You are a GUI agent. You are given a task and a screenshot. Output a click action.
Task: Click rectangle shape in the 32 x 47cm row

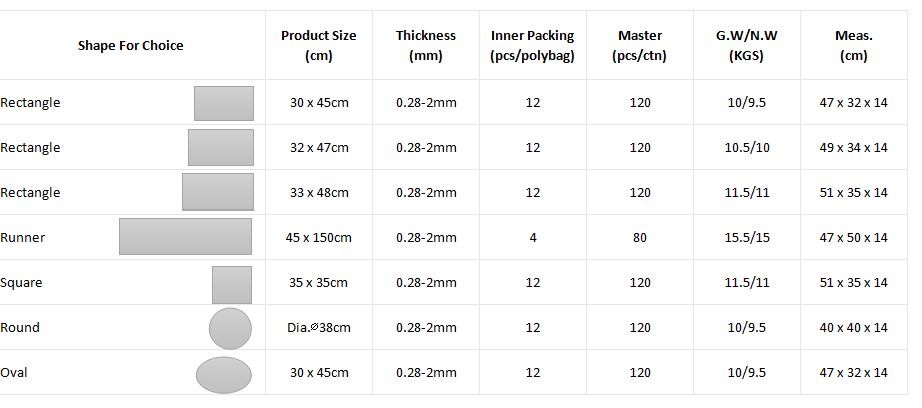(x=220, y=148)
